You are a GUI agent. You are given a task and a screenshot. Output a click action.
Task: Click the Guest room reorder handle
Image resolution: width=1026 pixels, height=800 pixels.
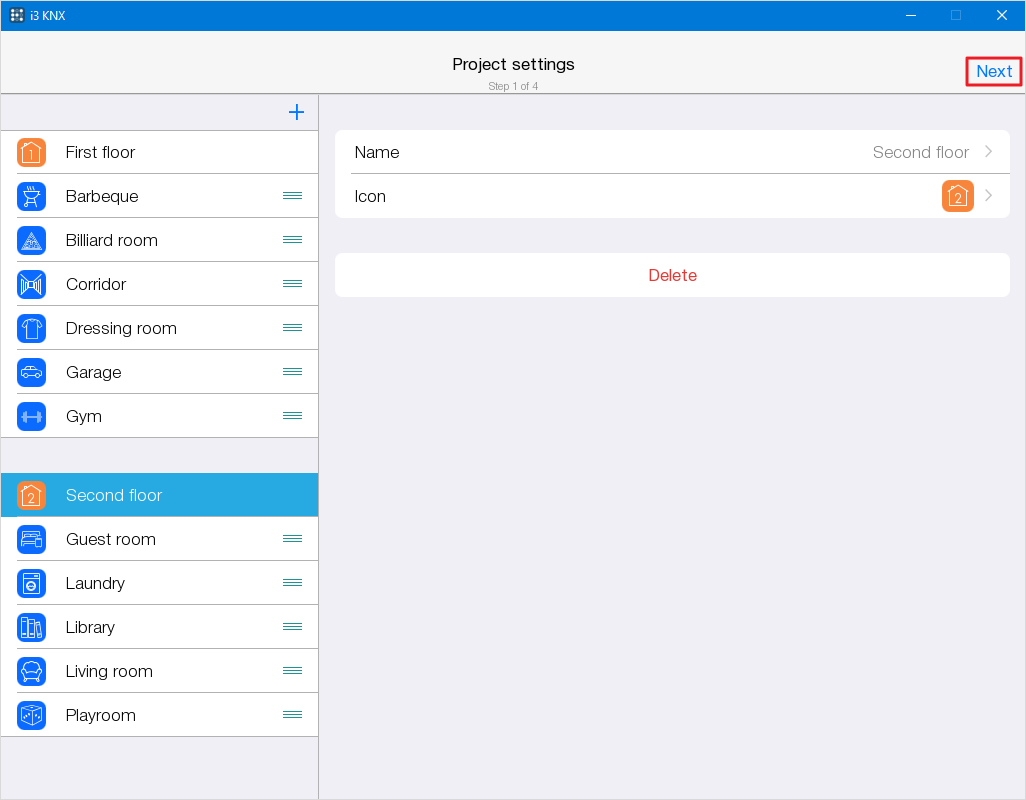click(292, 539)
